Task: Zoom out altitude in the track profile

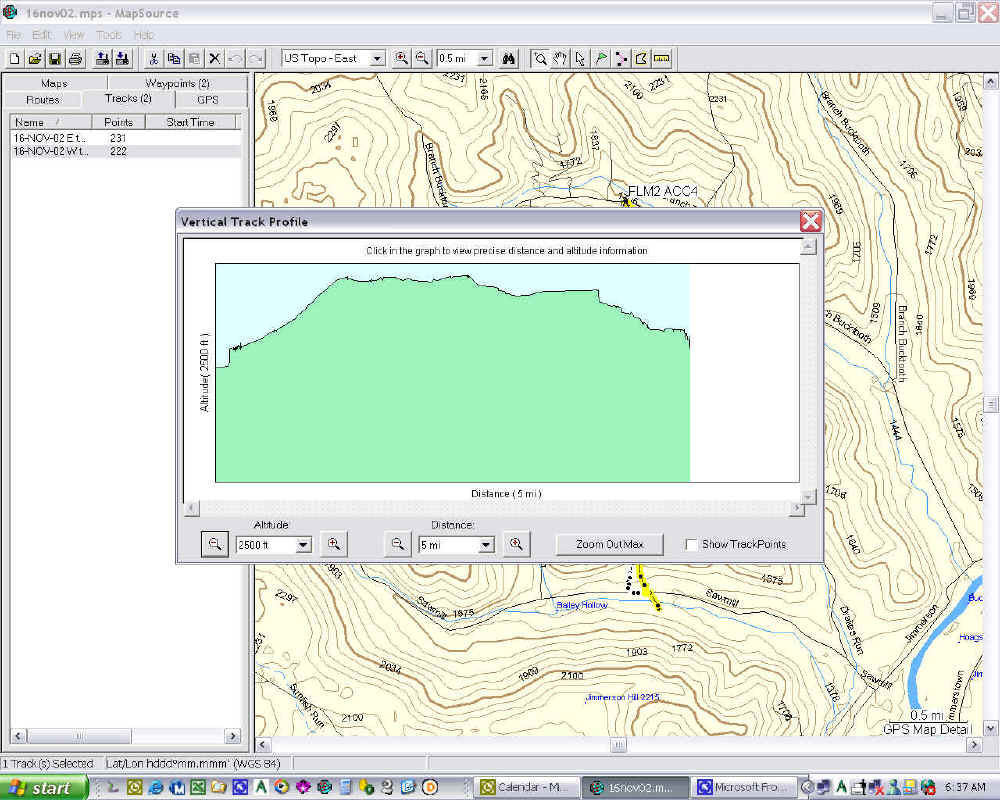Action: (x=215, y=544)
